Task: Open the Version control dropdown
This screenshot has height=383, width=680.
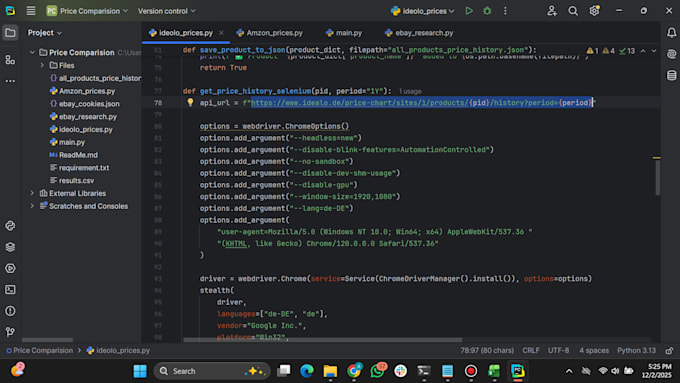Action: point(167,11)
